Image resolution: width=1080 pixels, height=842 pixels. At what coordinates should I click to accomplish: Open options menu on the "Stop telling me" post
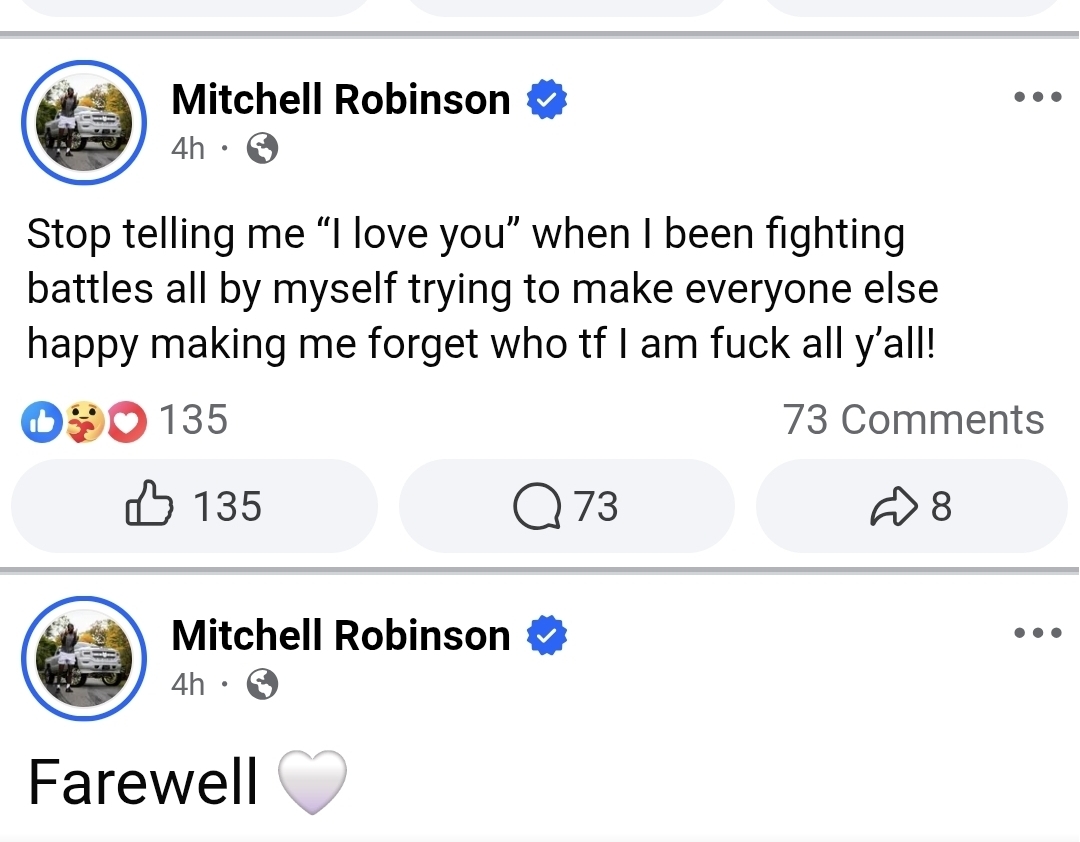click(x=1037, y=98)
